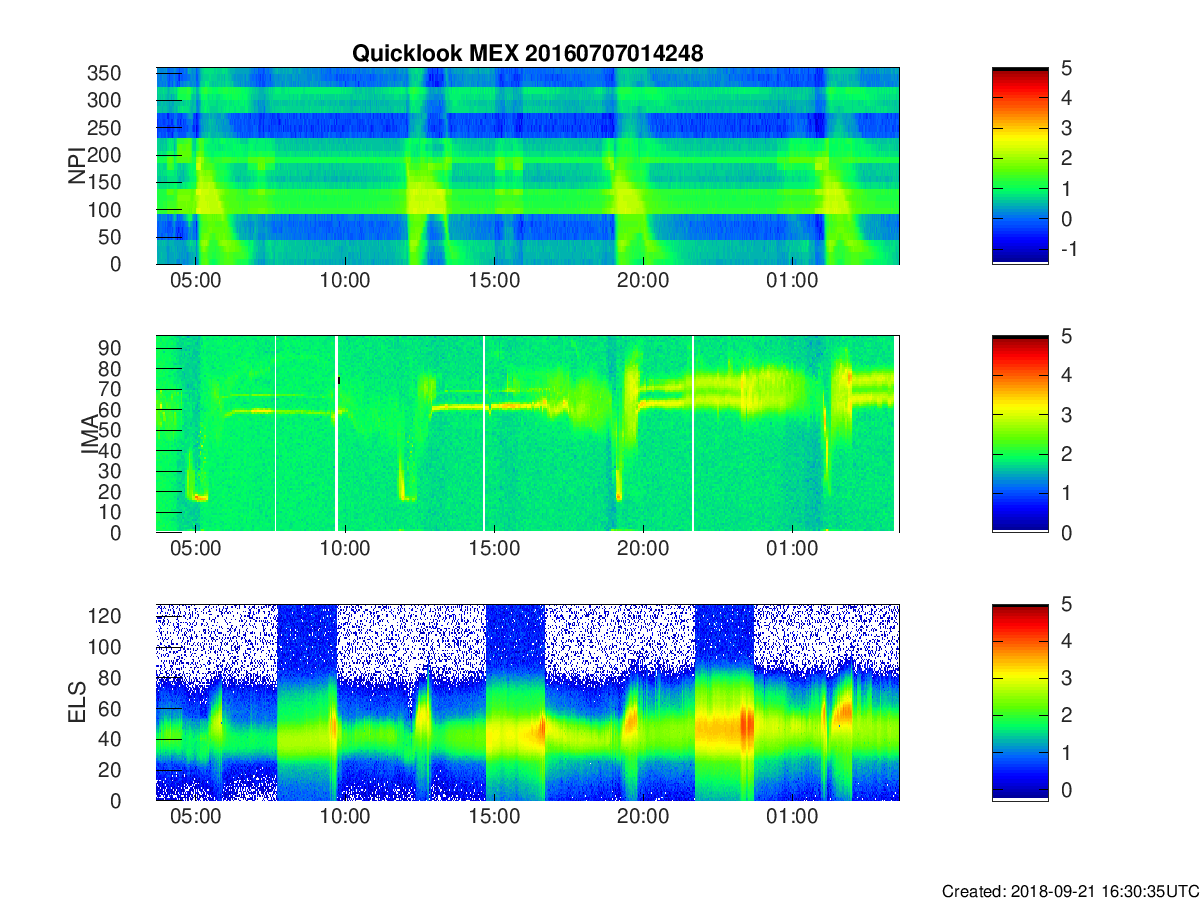Click value -1 on NPI colorbar
1200x900 pixels.
click(1068, 249)
